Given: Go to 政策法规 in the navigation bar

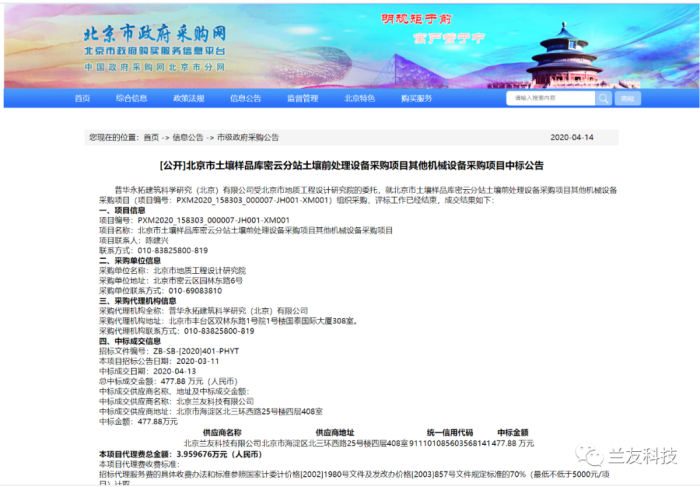Looking at the screenshot, I should pos(188,99).
